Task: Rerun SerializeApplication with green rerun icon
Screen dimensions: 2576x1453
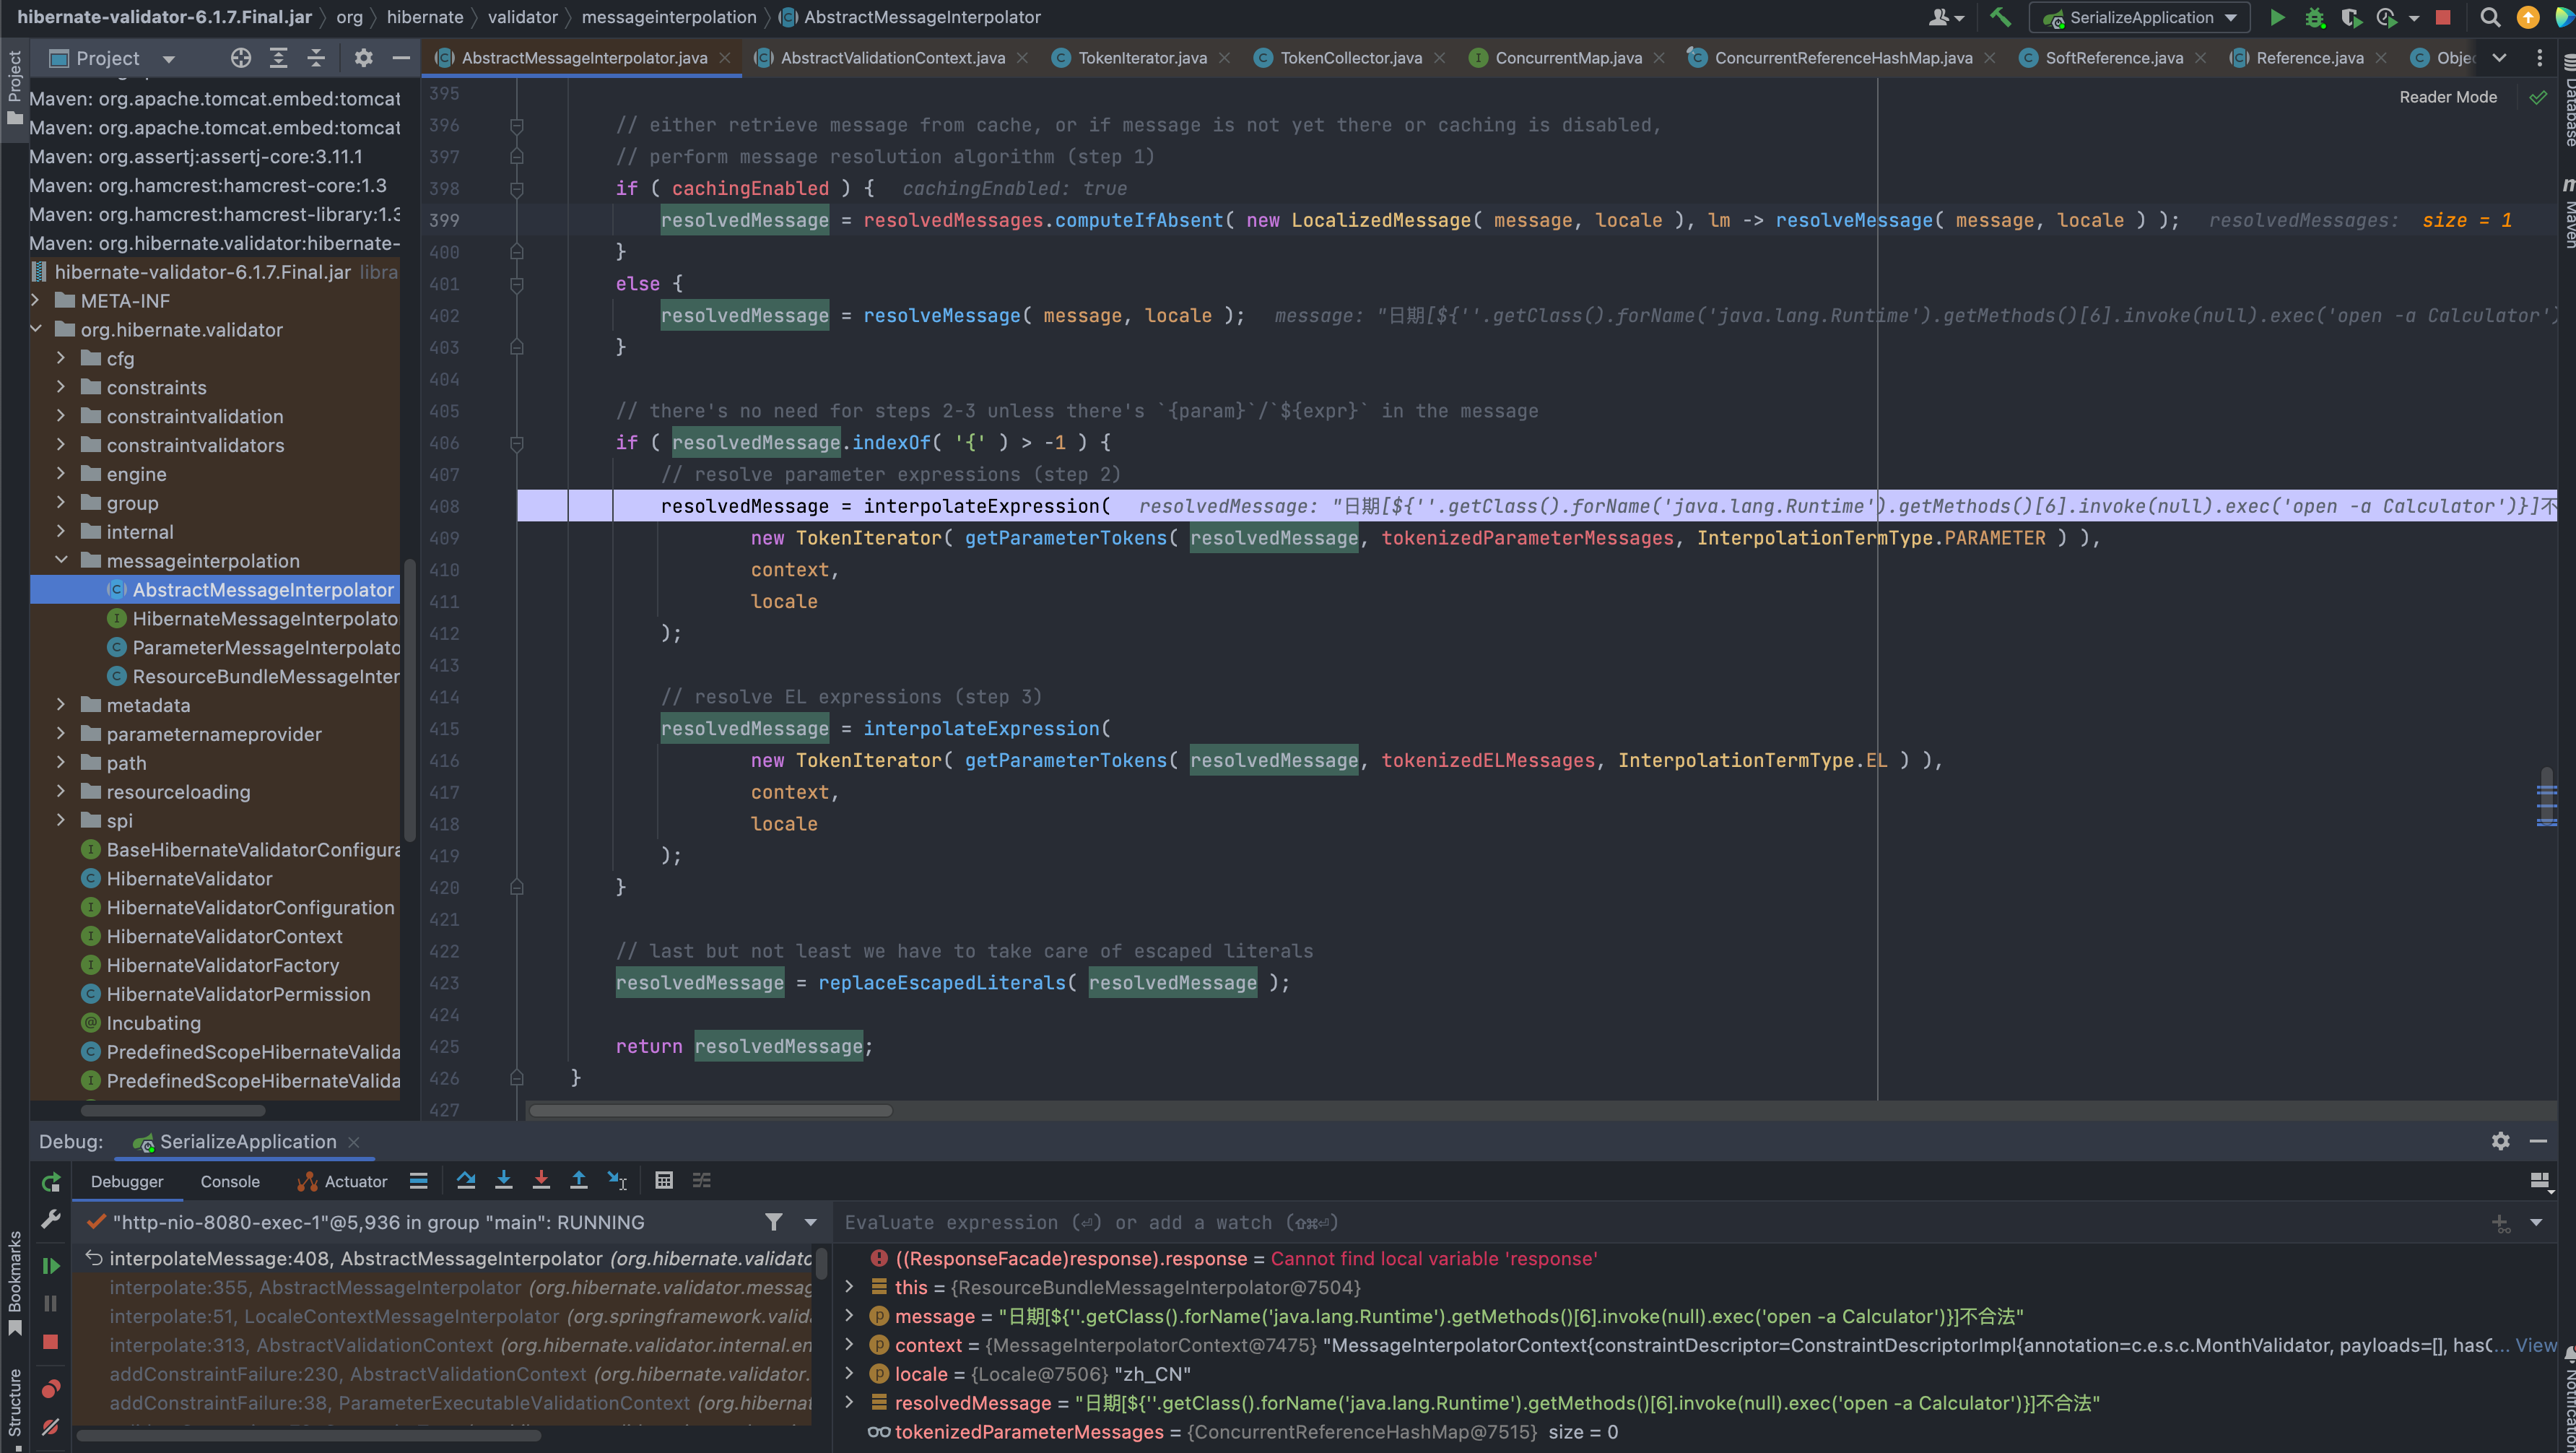Action: (x=50, y=1182)
